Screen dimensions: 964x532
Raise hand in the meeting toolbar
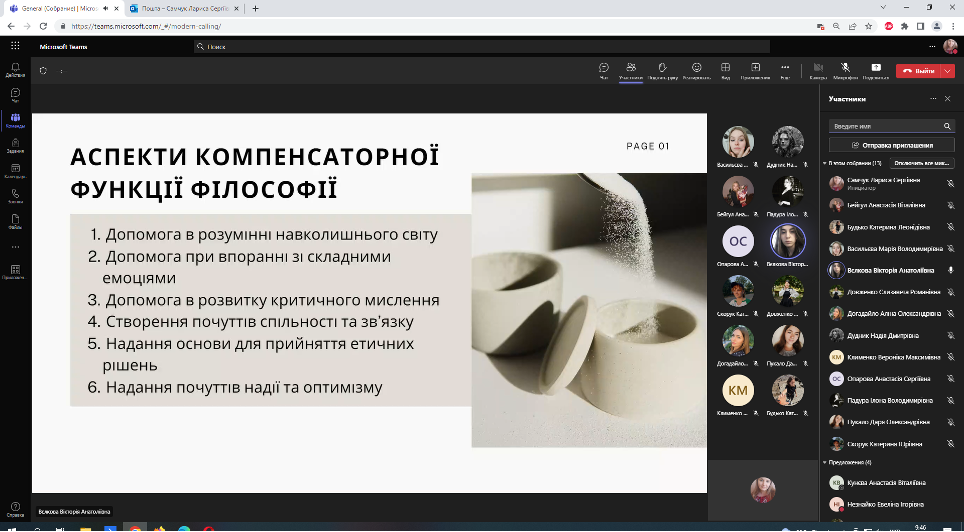(662, 71)
